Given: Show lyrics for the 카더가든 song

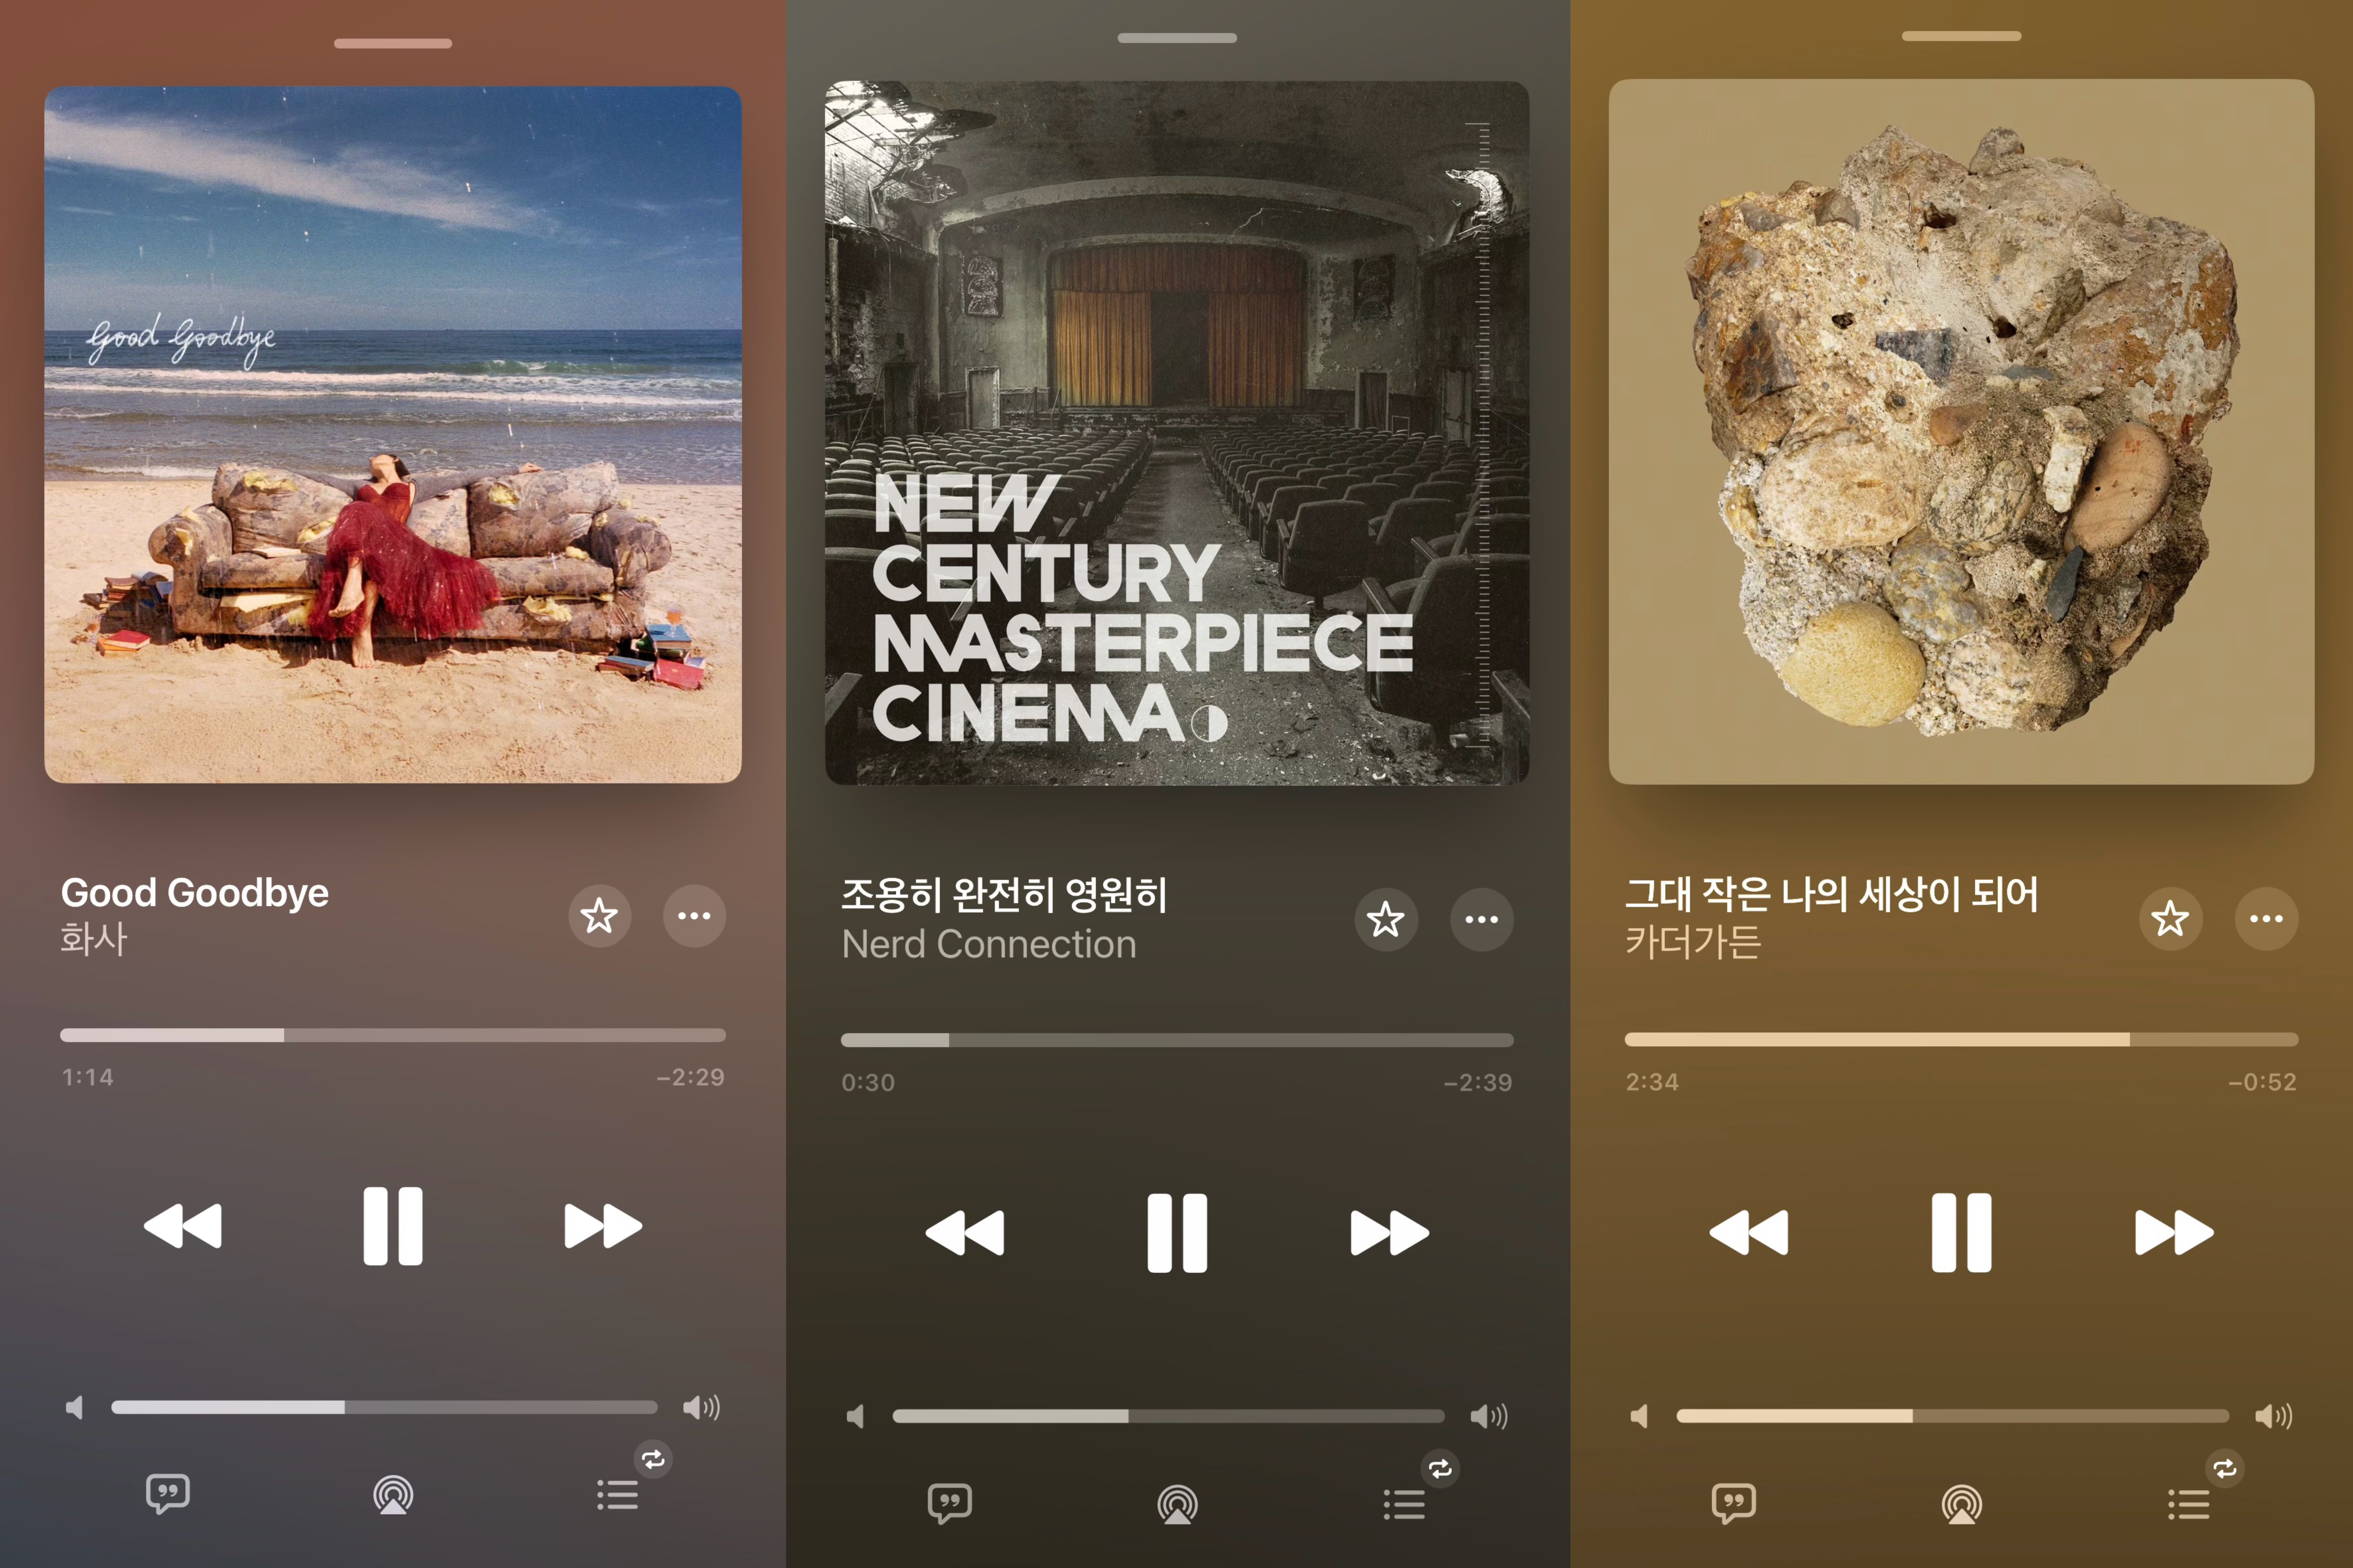Looking at the screenshot, I should pyautogui.click(x=1734, y=1503).
